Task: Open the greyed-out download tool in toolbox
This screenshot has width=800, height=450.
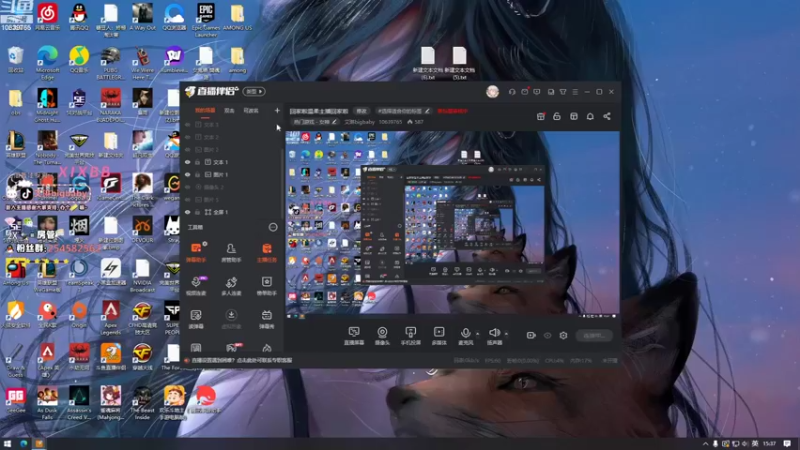Action: pyautogui.click(x=231, y=319)
